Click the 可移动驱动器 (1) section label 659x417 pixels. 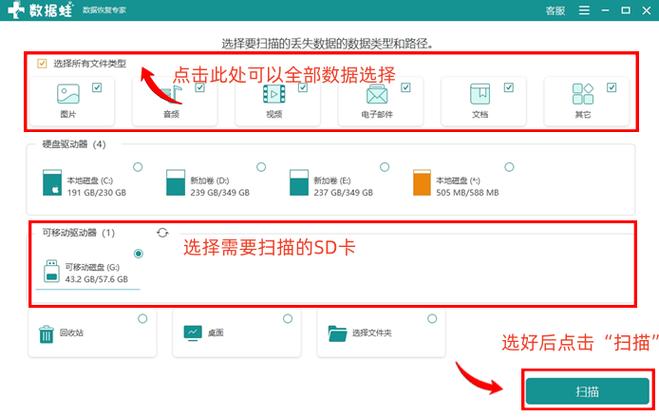[x=79, y=233]
